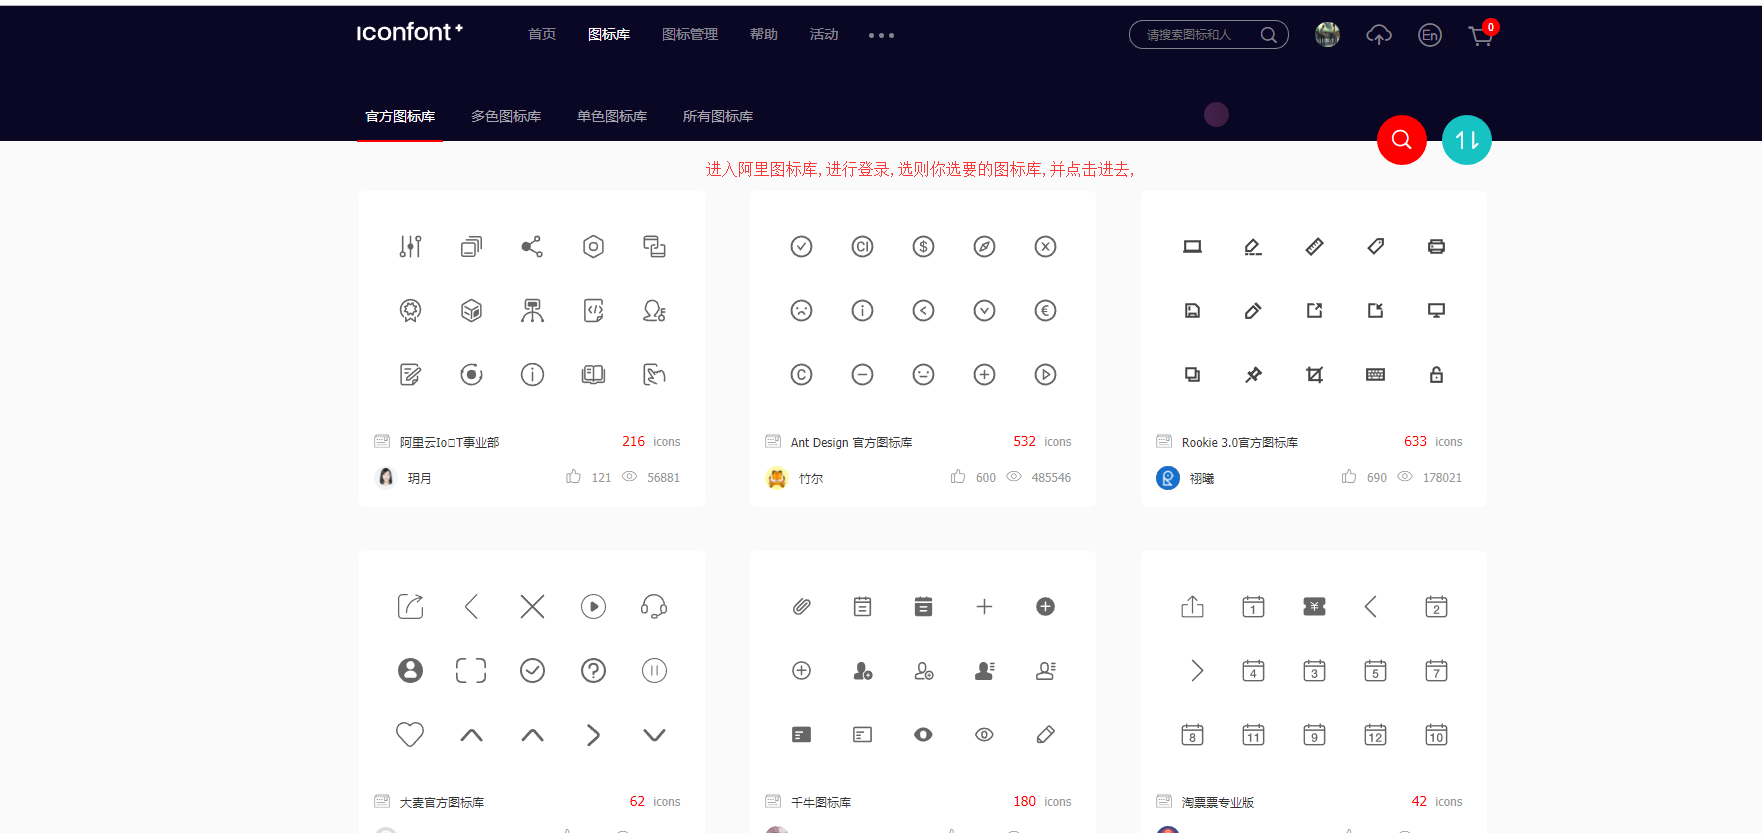Click the 3D cube icon in IoT card

pyautogui.click(x=471, y=310)
